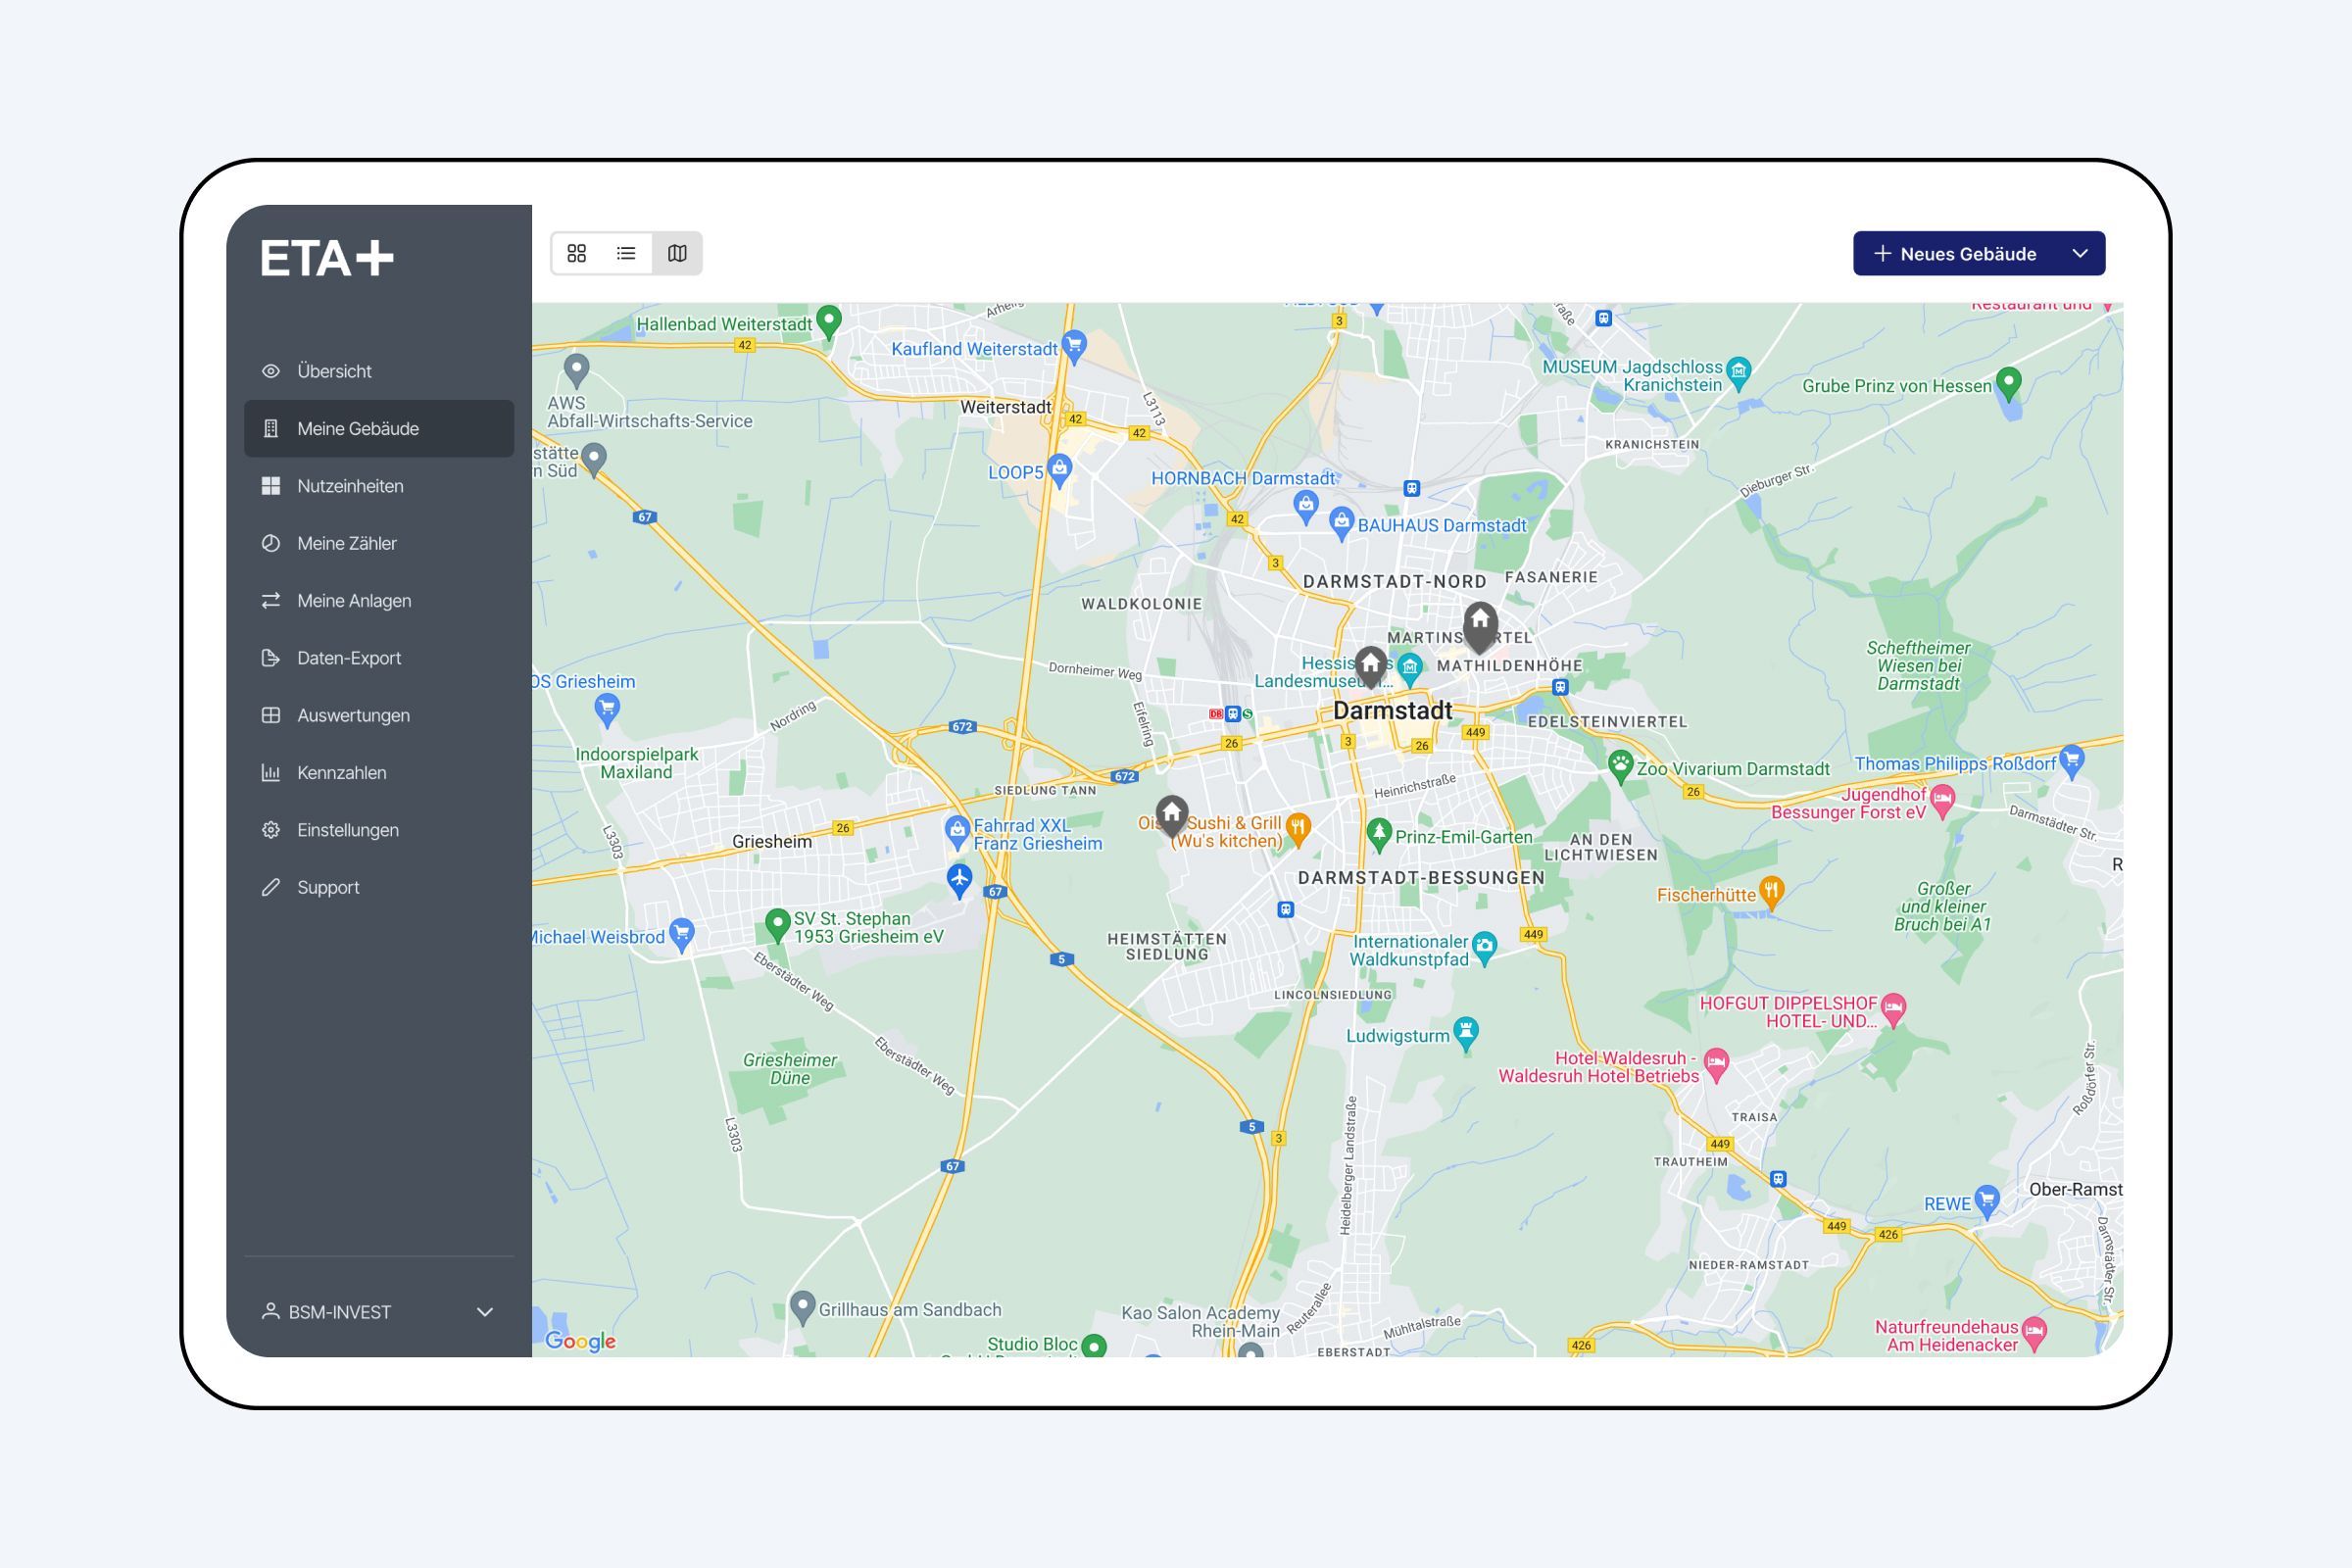2352x1568 pixels.
Task: Click the Meine Gebäude building icon
Action: click(271, 429)
